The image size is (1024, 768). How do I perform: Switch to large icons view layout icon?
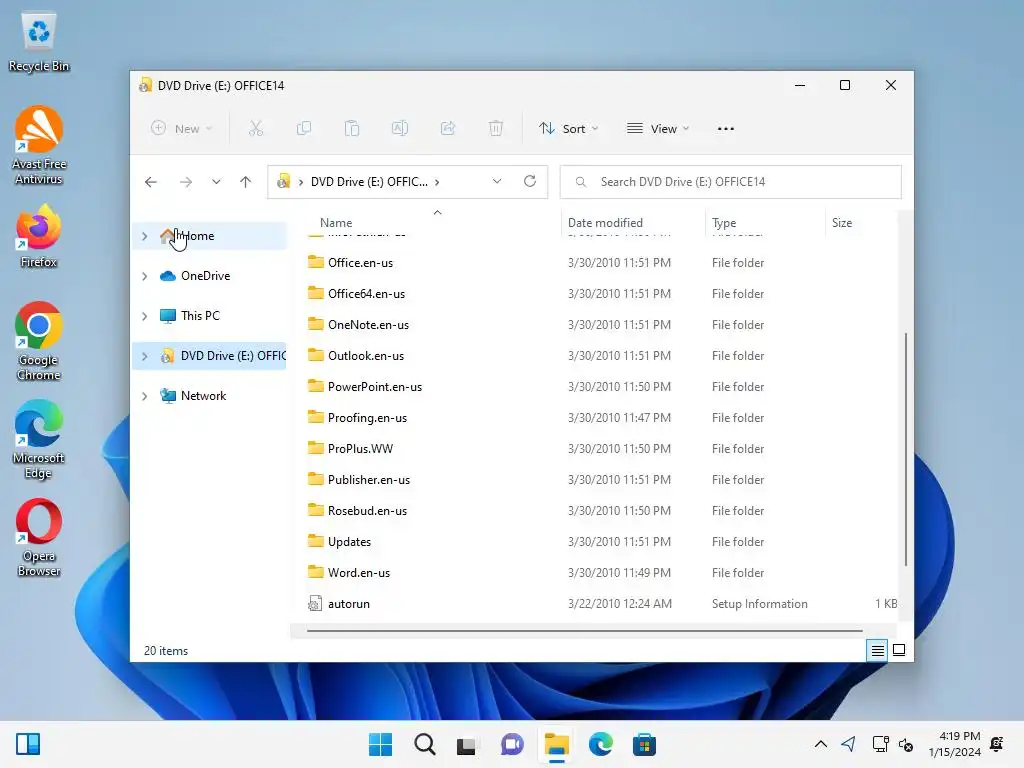pos(899,650)
